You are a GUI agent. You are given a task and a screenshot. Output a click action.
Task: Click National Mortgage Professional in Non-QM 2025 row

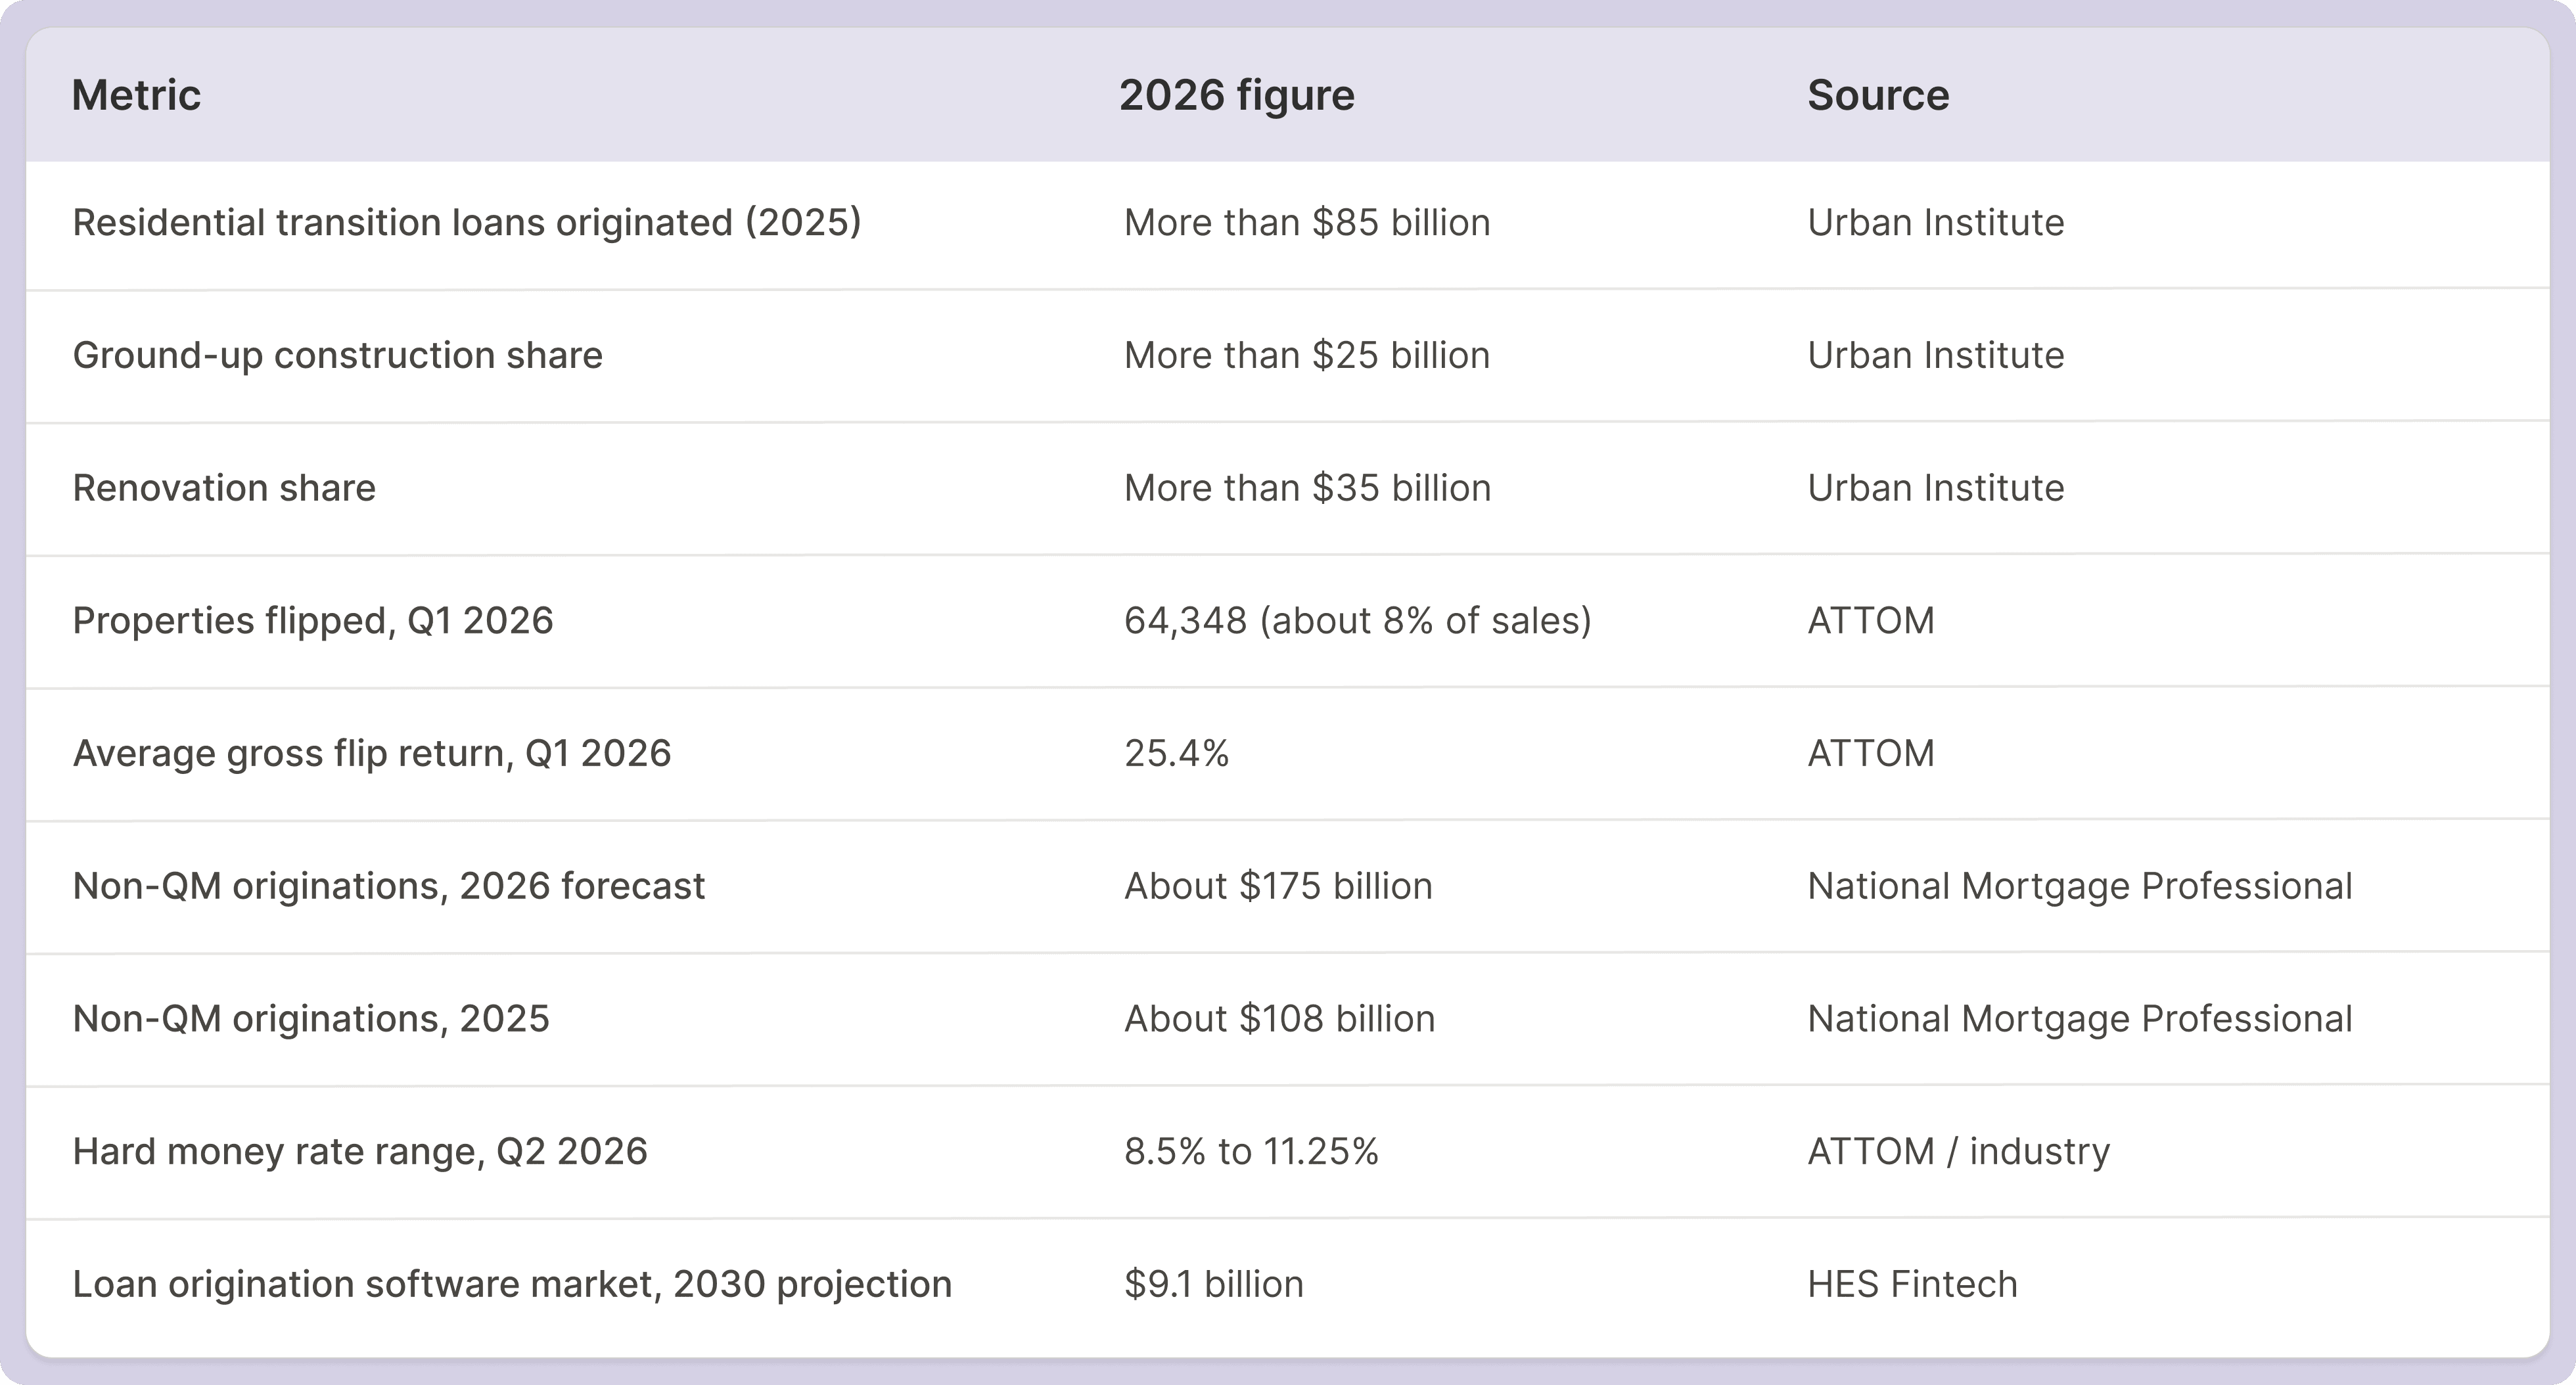pos(2080,1020)
